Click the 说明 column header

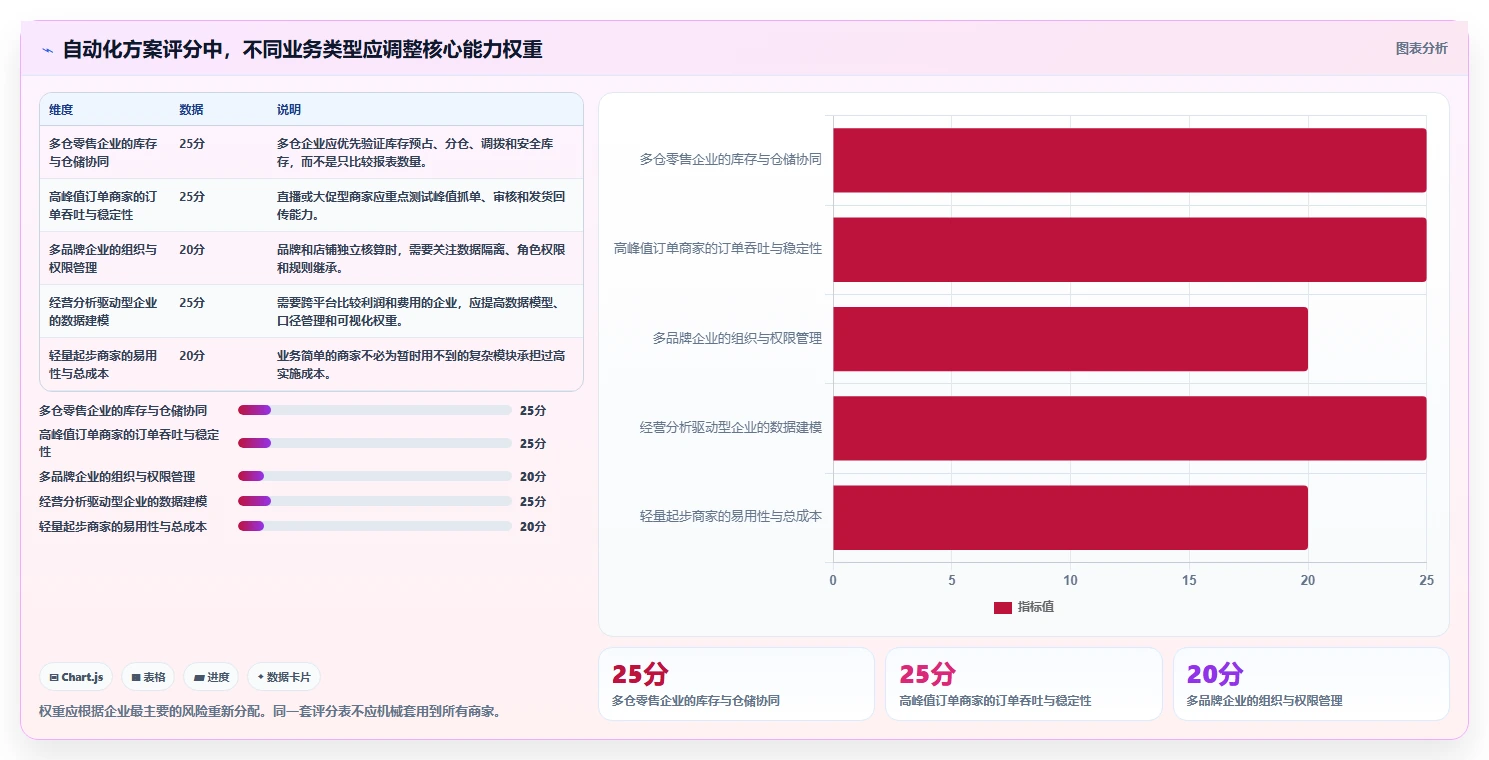(289, 110)
